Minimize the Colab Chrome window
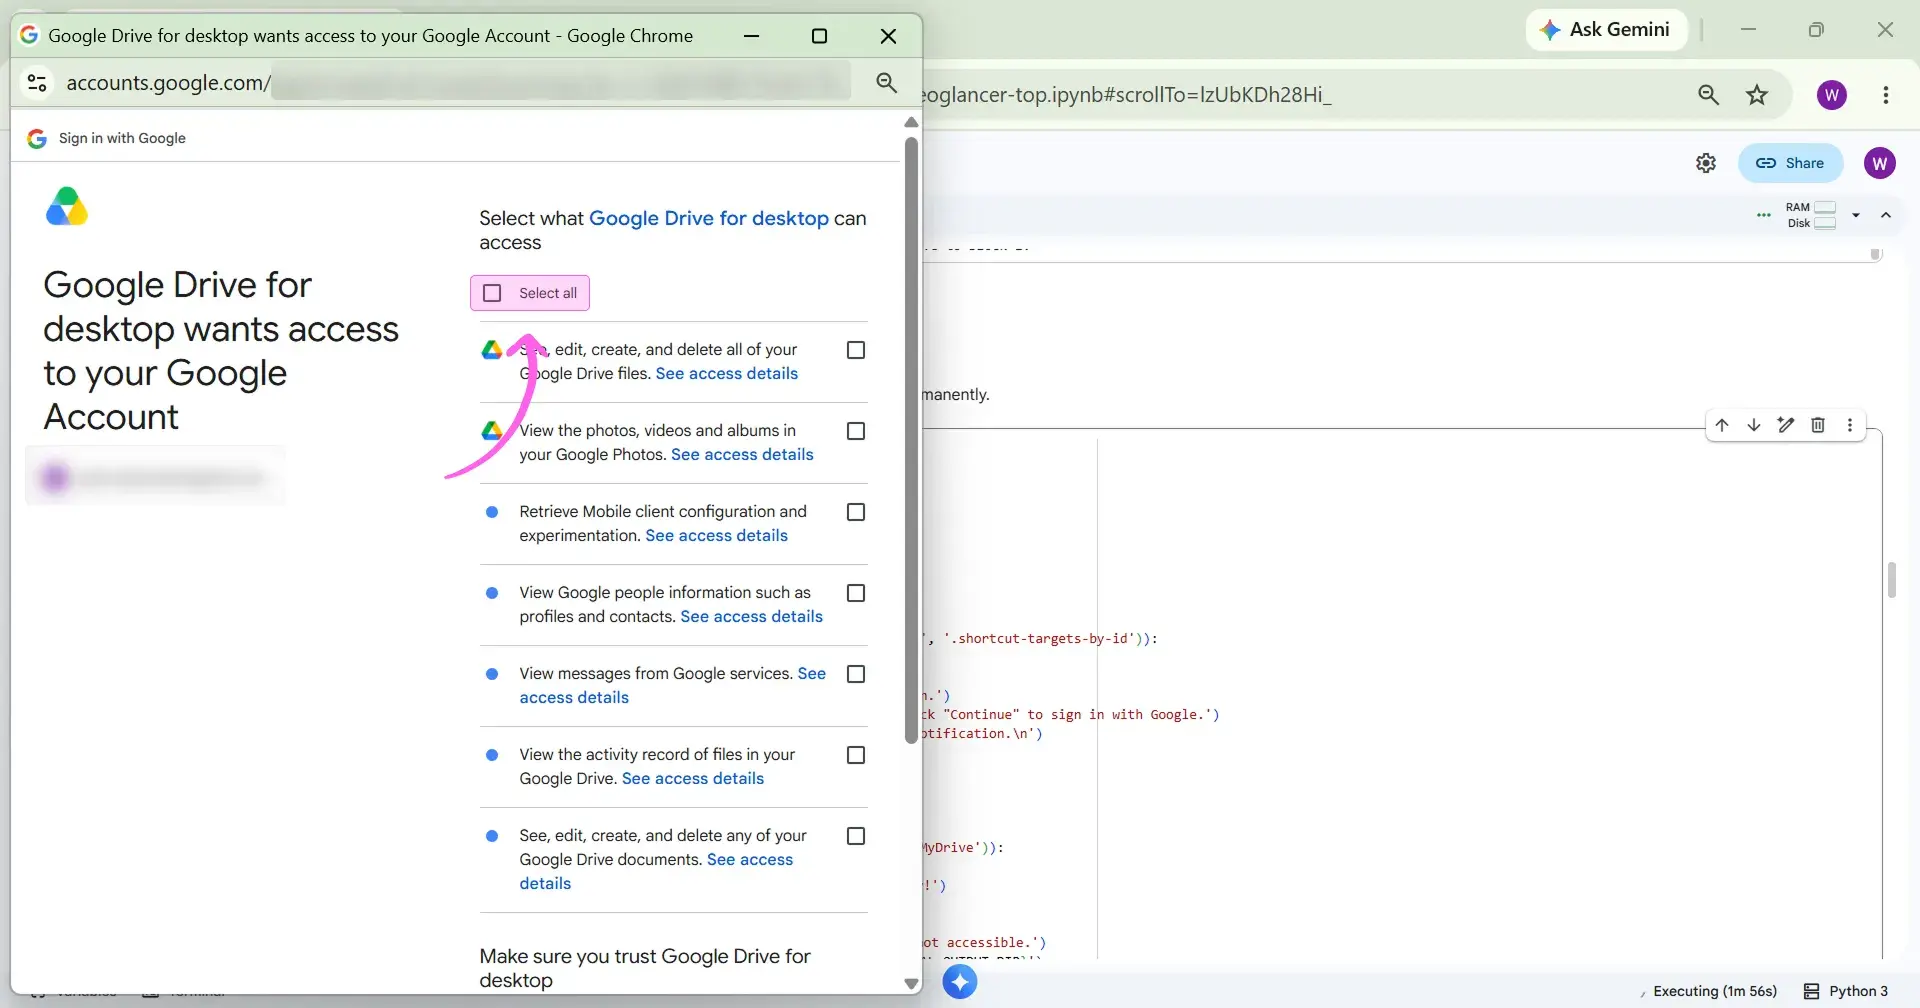The width and height of the screenshot is (1920, 1008). coord(1748,30)
